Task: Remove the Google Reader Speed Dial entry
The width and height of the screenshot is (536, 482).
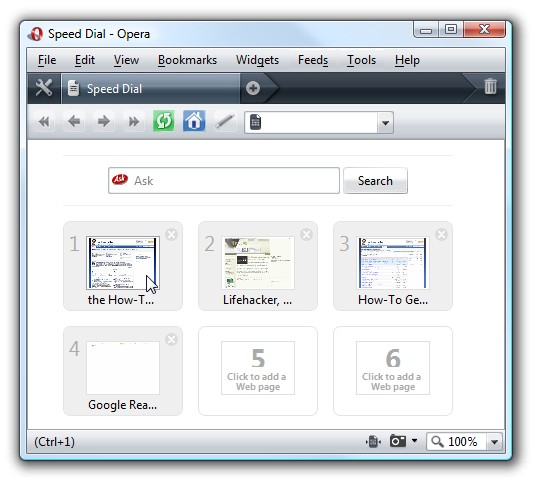Action: coord(171,340)
